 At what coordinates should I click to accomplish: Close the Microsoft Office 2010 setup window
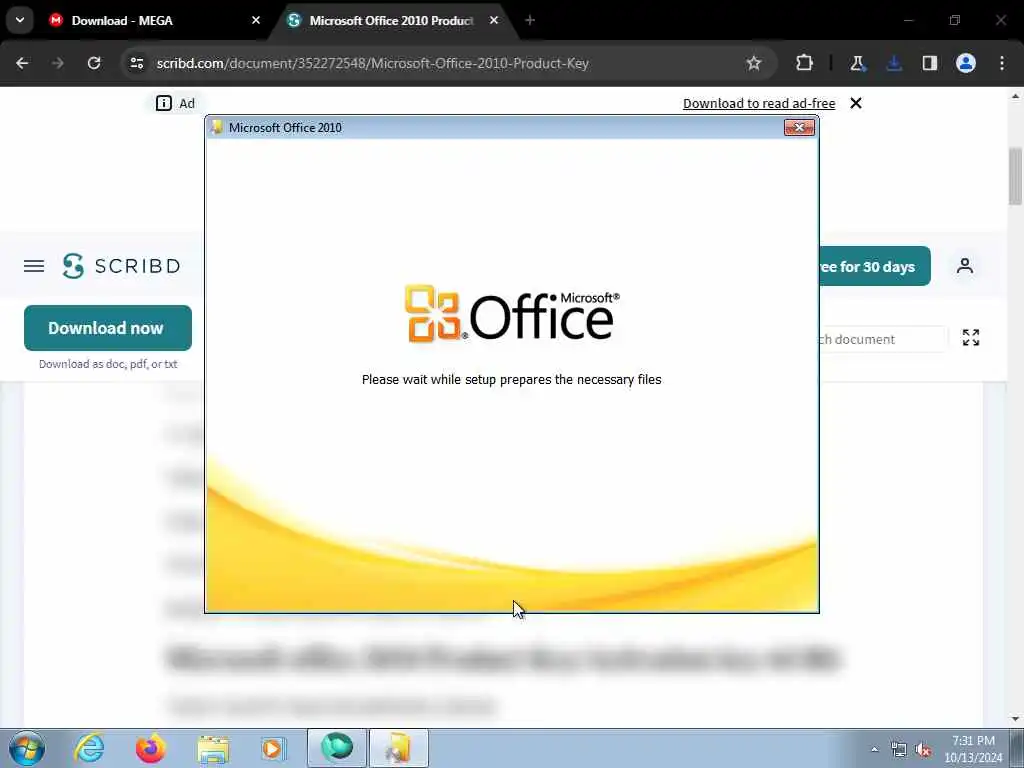click(799, 127)
